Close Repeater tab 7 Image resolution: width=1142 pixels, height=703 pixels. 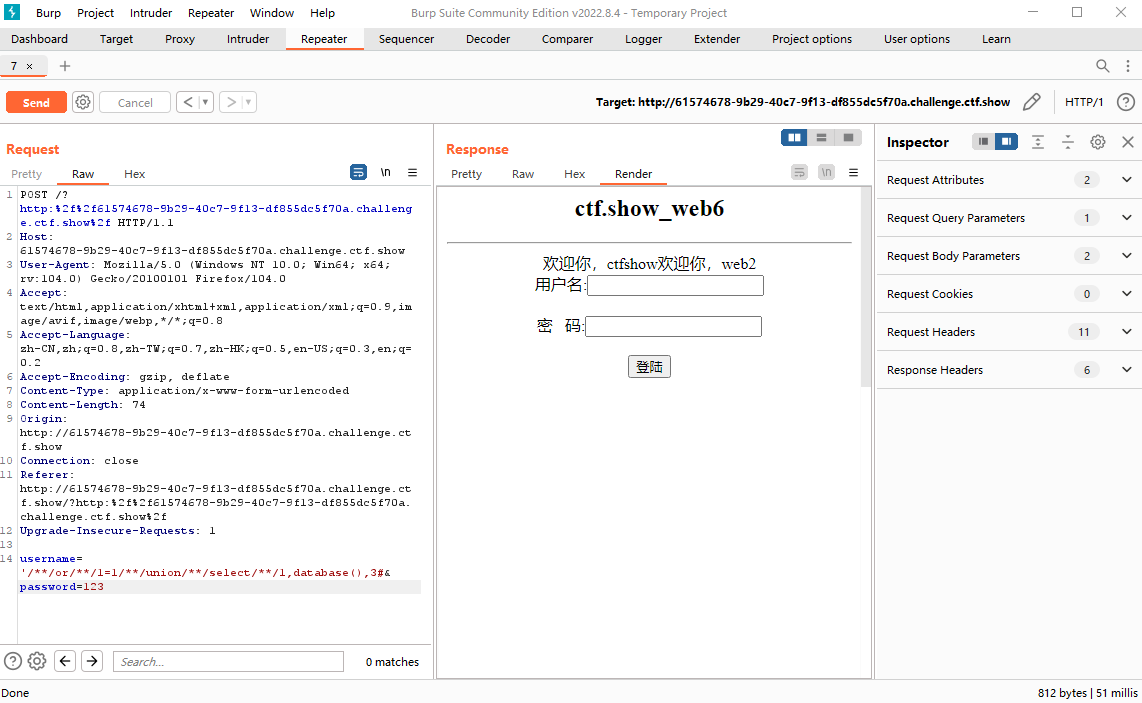coord(29,66)
